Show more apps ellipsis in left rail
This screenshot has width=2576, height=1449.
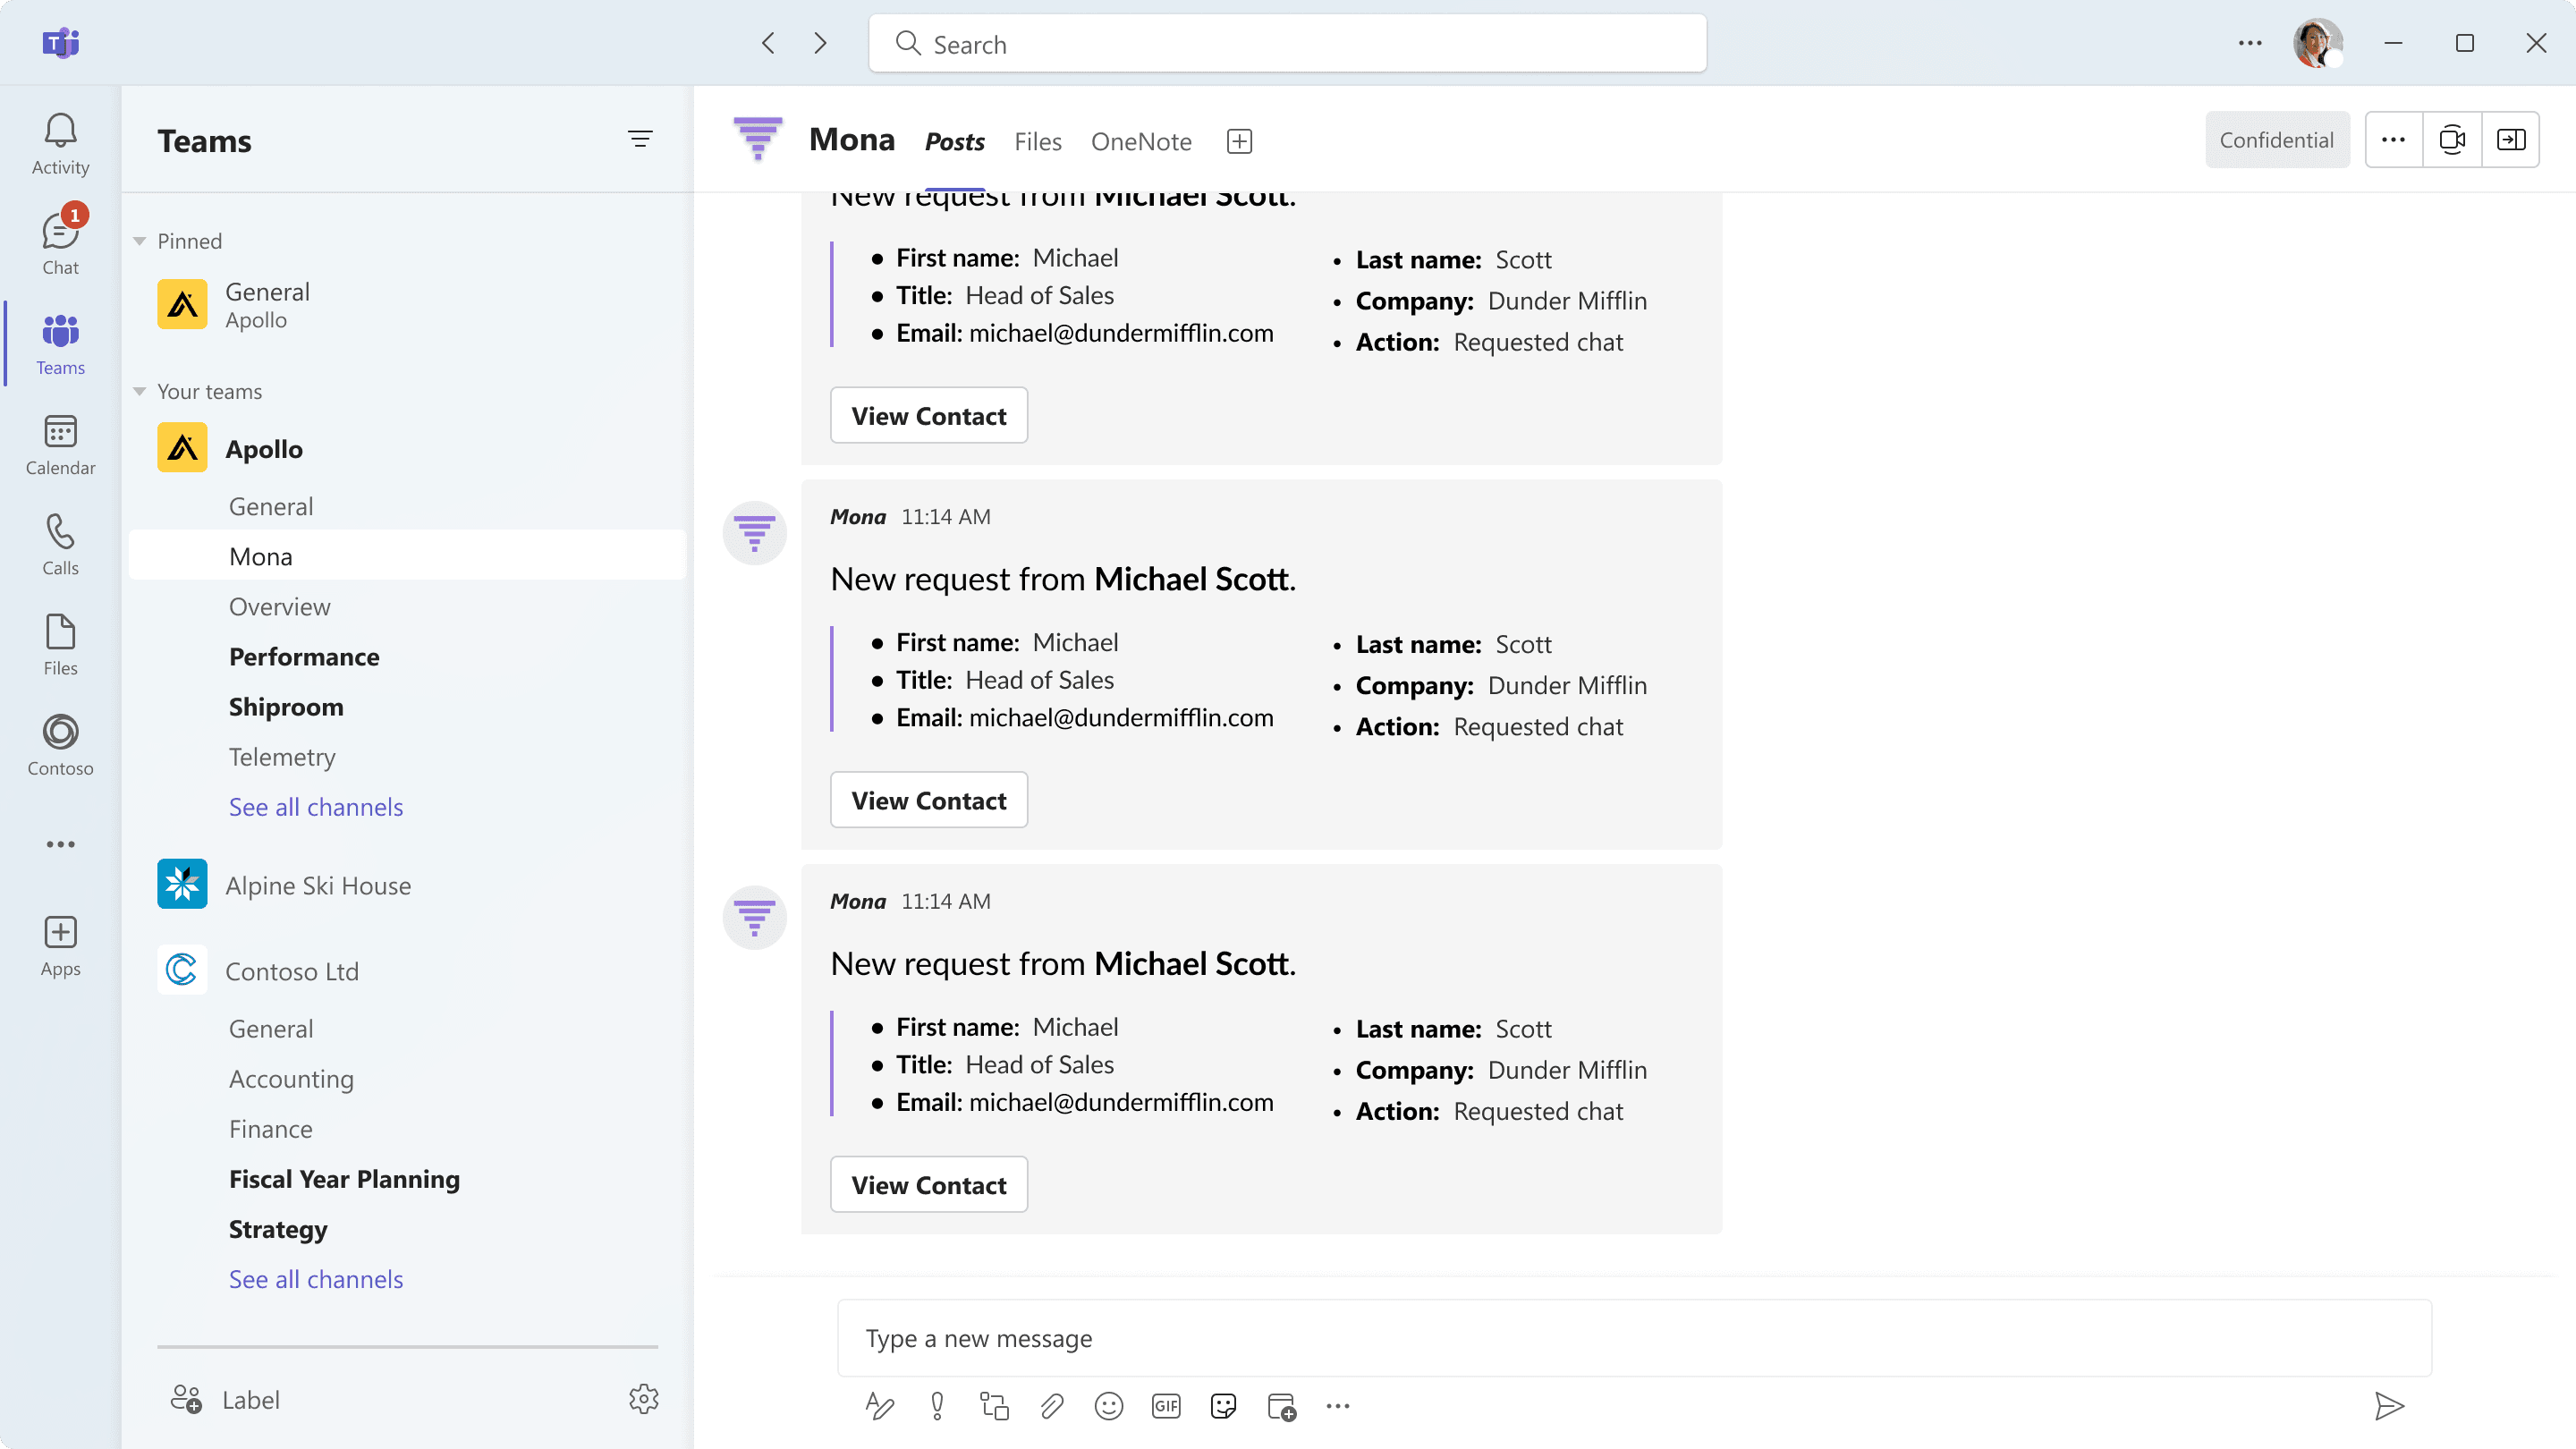click(x=60, y=844)
